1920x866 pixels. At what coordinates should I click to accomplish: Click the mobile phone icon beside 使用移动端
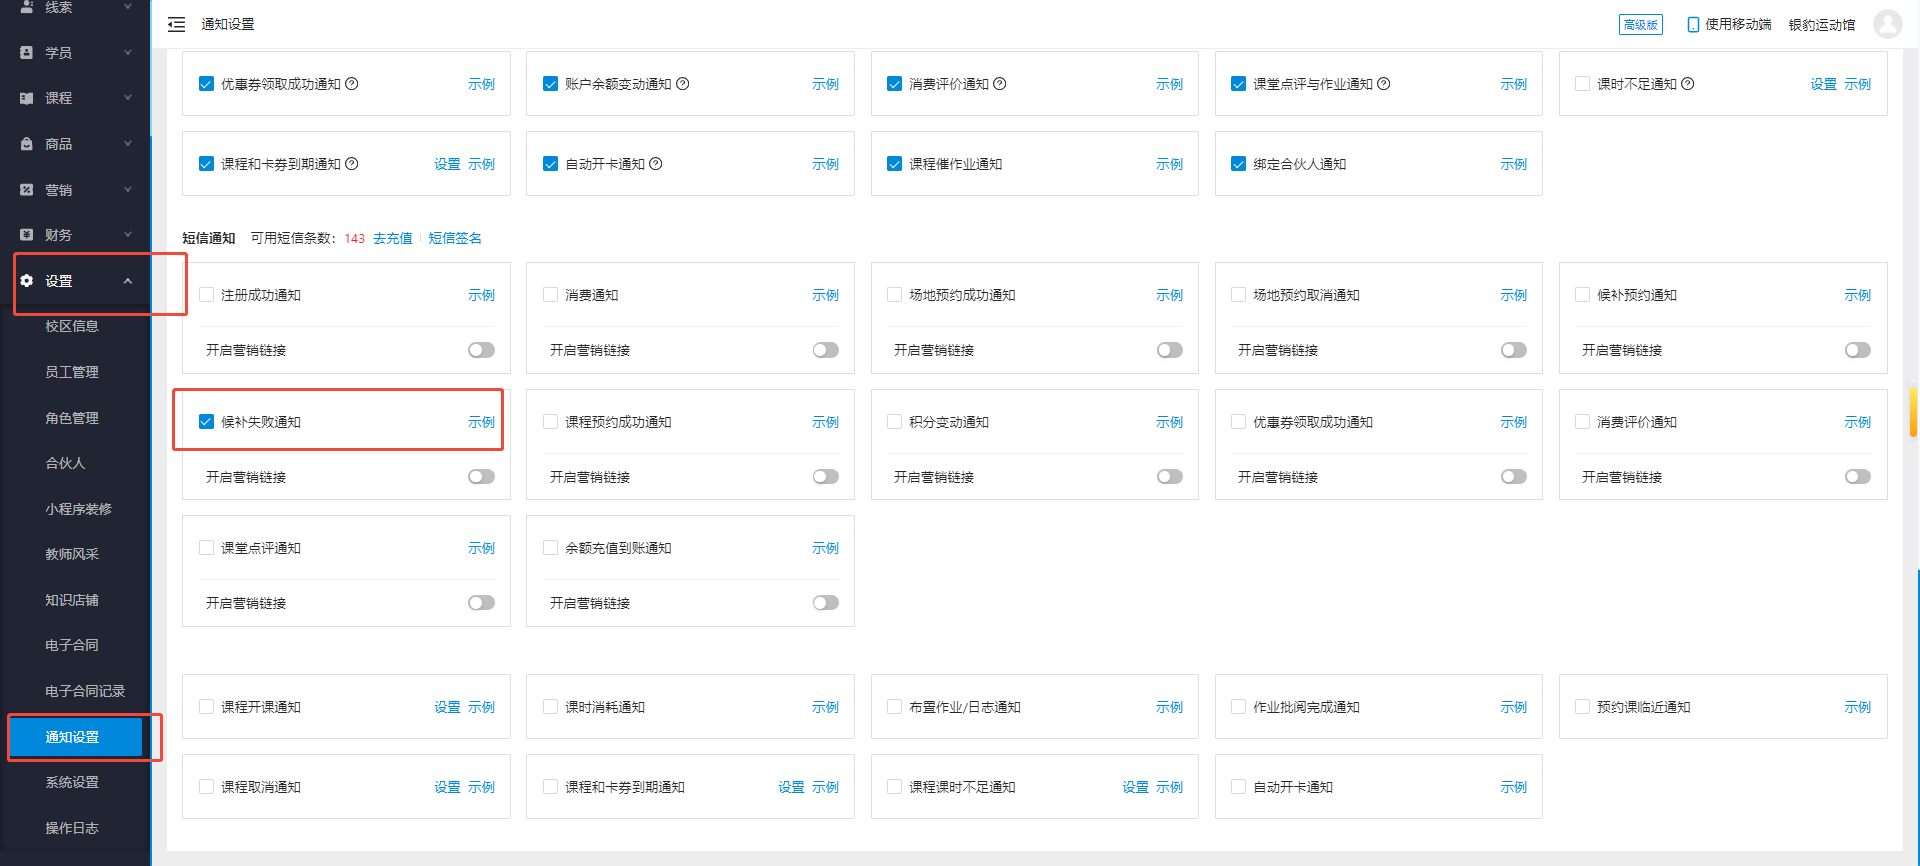pyautogui.click(x=1693, y=24)
